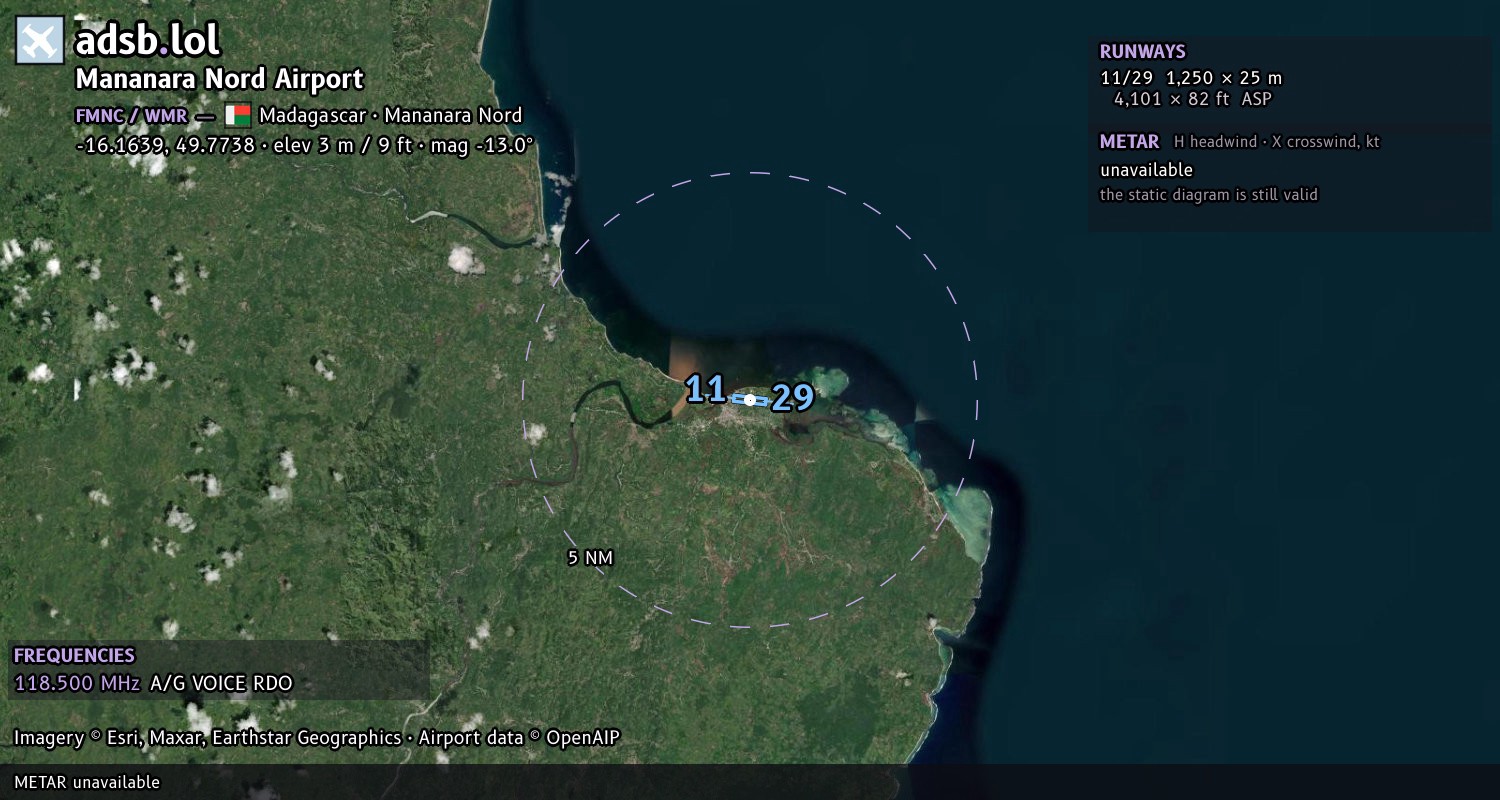
Task: Click the FREQUENCIES heading
Action: pos(74,656)
